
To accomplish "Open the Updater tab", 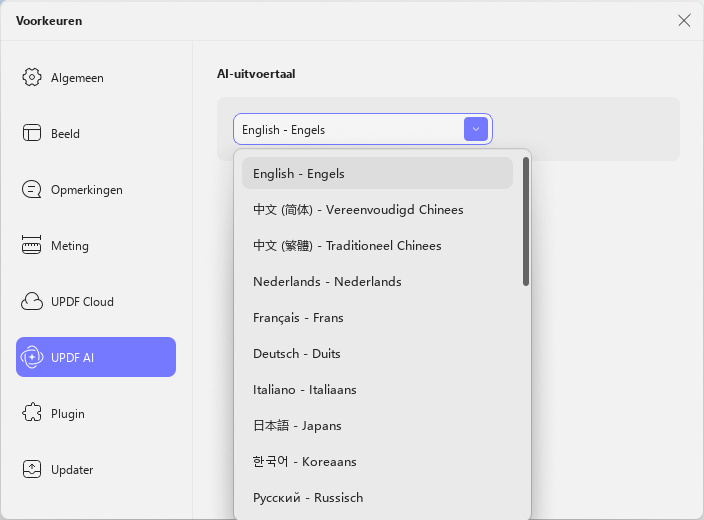I will click(x=96, y=469).
